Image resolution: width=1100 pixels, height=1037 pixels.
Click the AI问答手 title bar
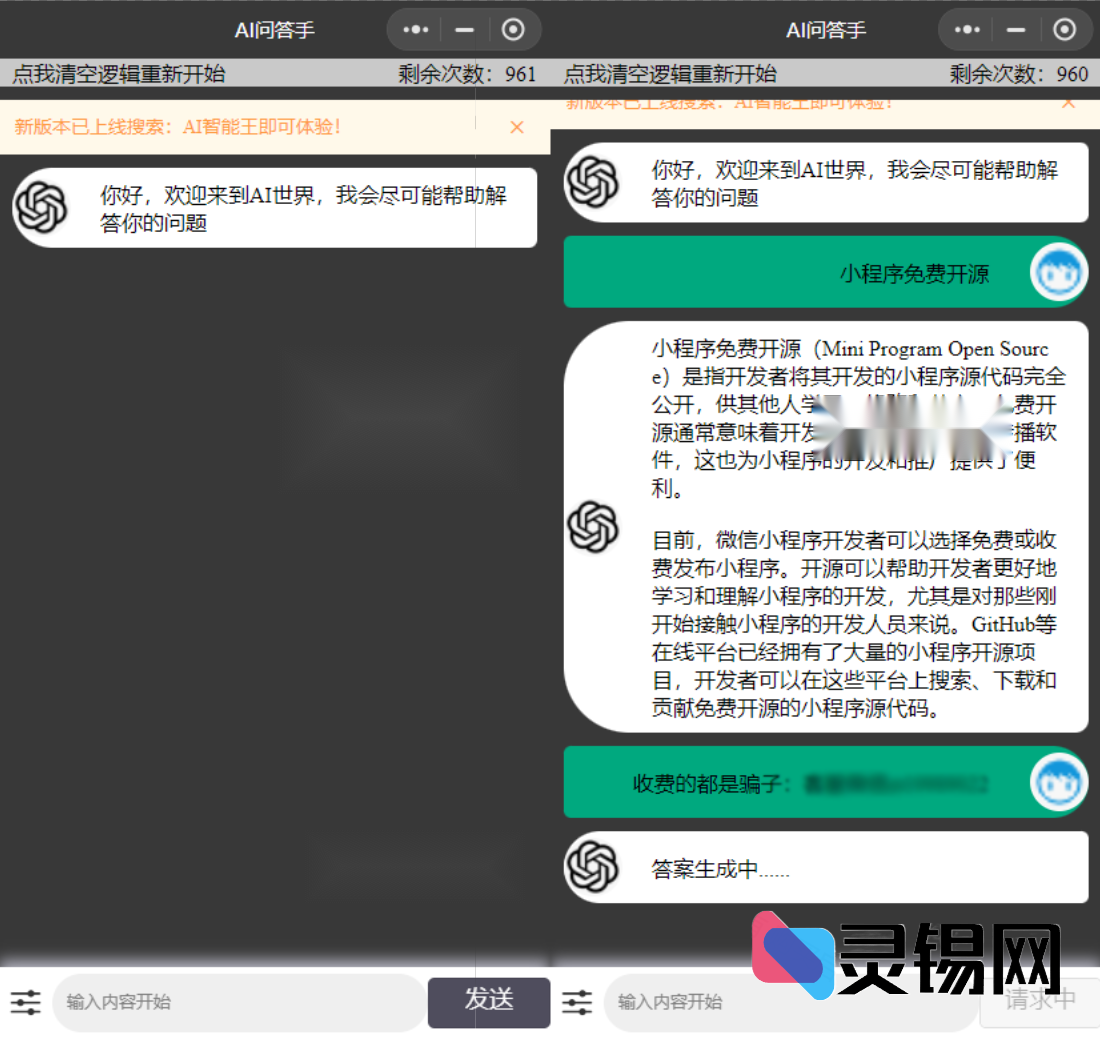274,30
